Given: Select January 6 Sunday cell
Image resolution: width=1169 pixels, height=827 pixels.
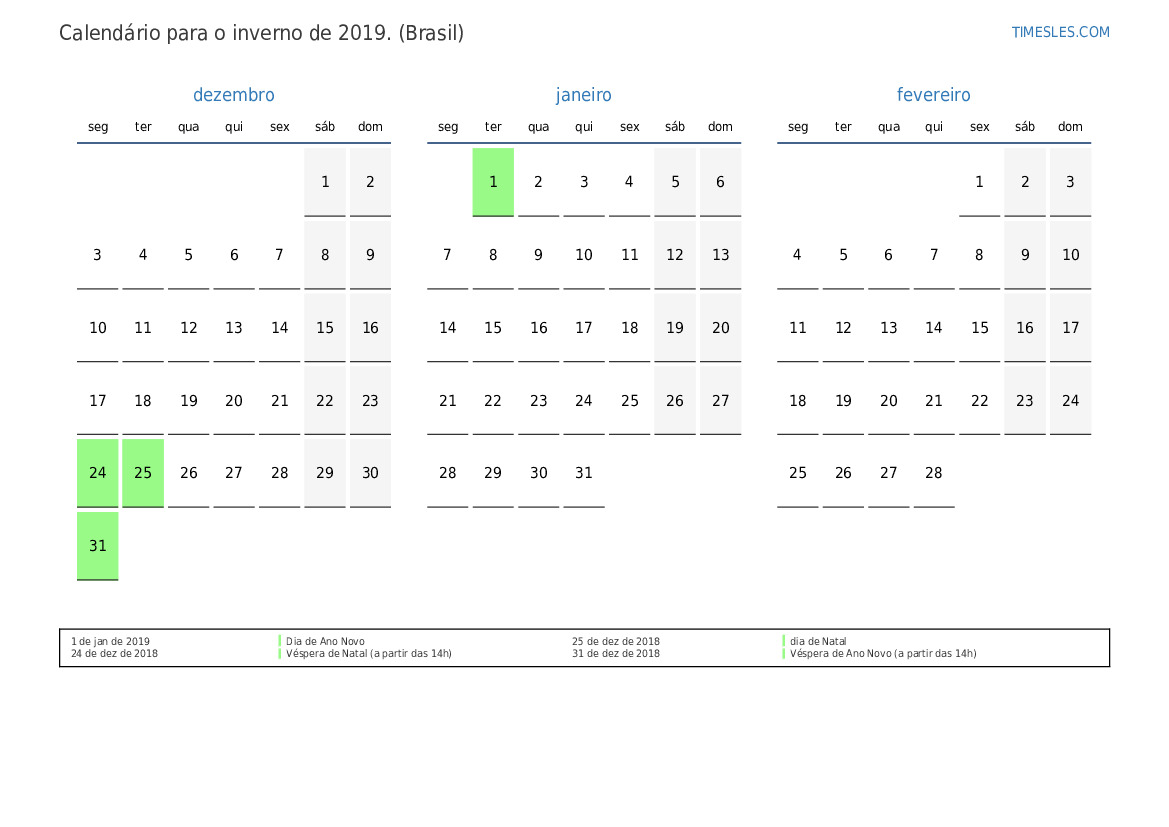Looking at the screenshot, I should (720, 182).
